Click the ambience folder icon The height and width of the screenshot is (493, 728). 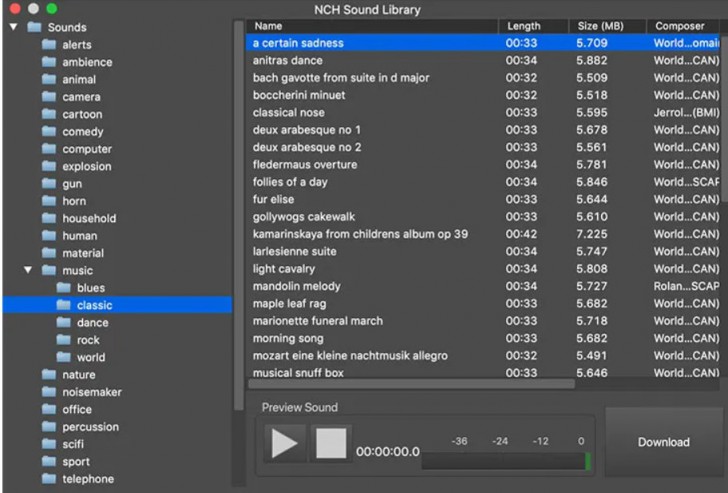(49, 62)
